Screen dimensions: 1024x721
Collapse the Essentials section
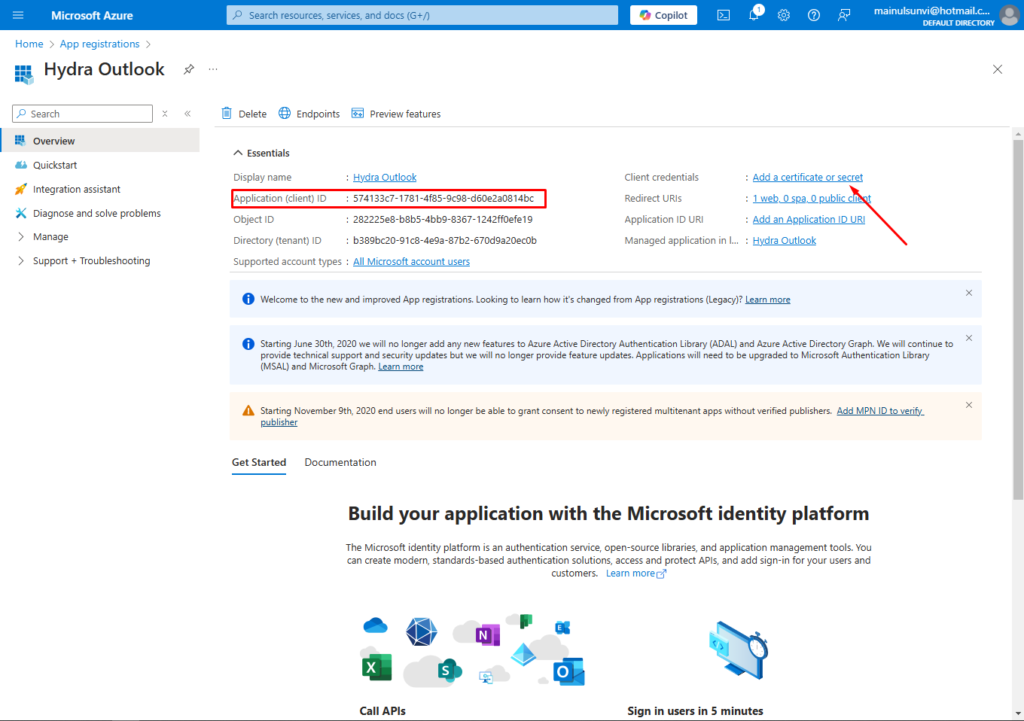click(261, 153)
